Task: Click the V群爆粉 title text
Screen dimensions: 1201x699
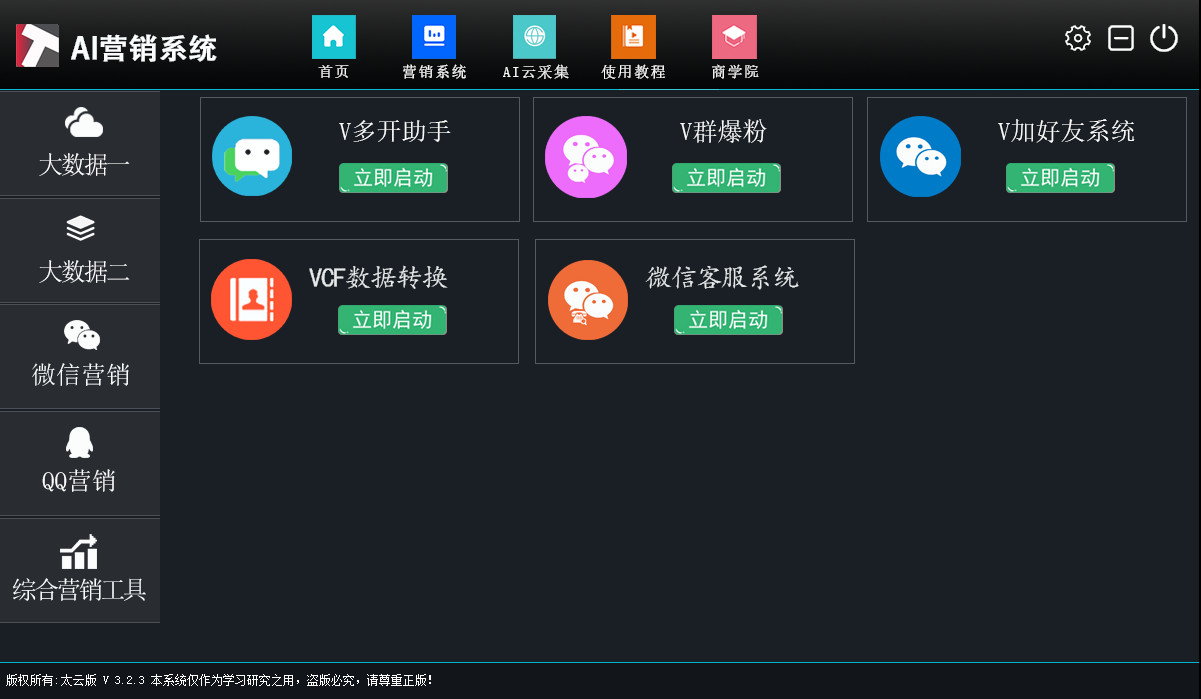Action: pyautogui.click(x=724, y=131)
